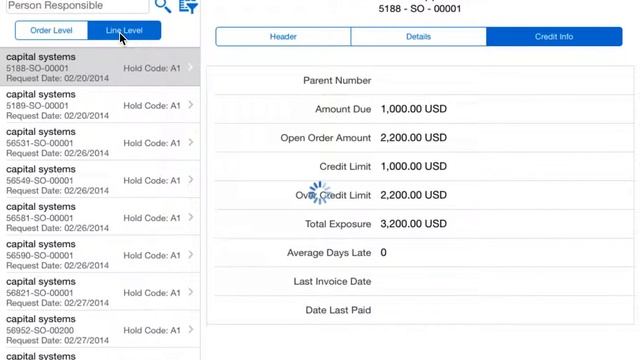Click the search magnifier icon

[163, 6]
